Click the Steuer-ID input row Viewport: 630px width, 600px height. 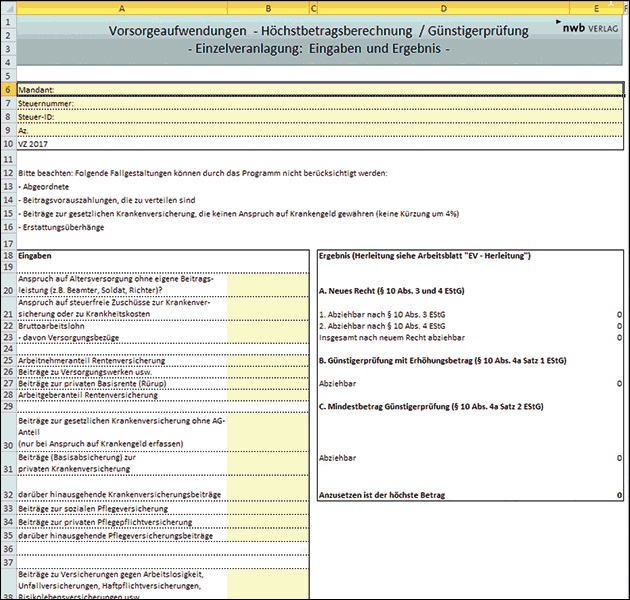pyautogui.click(x=320, y=116)
